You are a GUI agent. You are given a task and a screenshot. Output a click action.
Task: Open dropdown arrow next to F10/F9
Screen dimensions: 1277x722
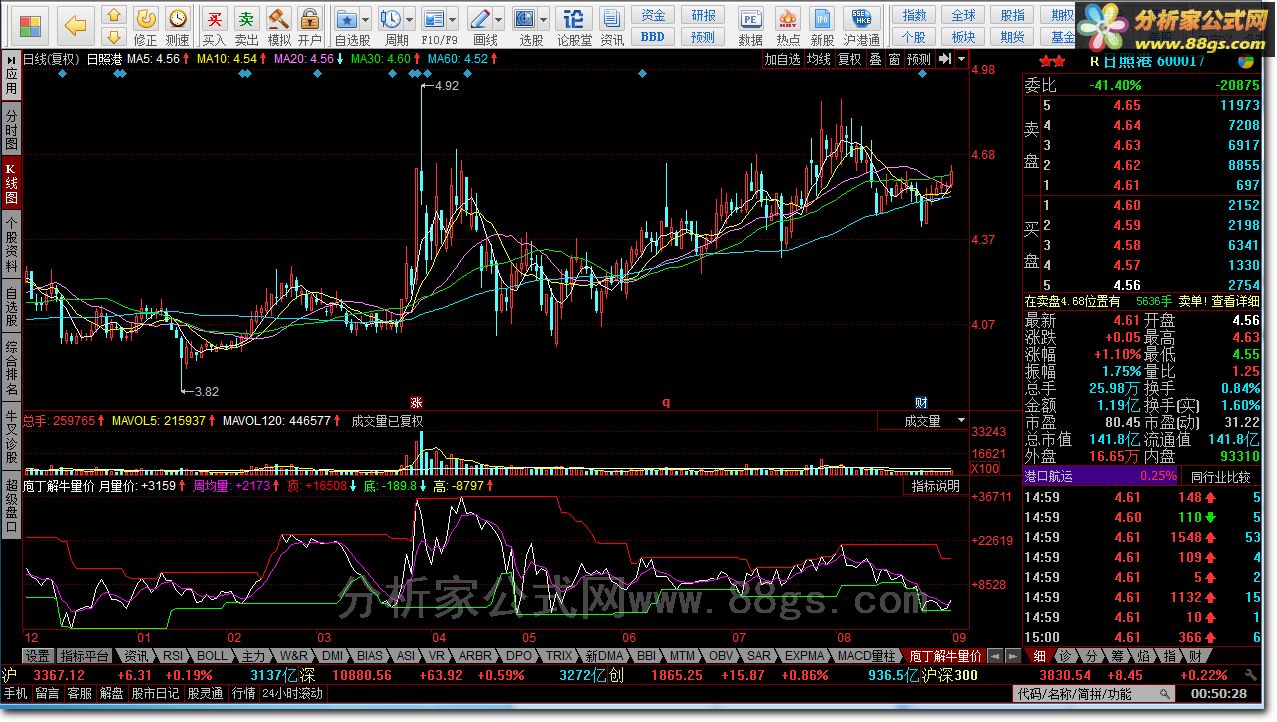[x=453, y=19]
